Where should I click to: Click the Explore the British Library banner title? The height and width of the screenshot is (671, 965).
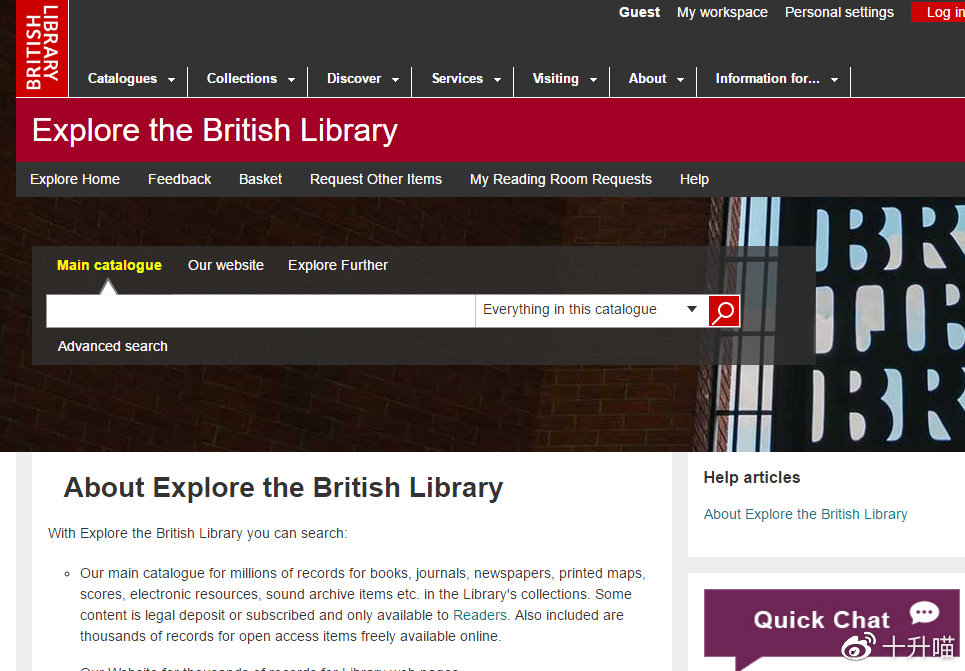(215, 131)
